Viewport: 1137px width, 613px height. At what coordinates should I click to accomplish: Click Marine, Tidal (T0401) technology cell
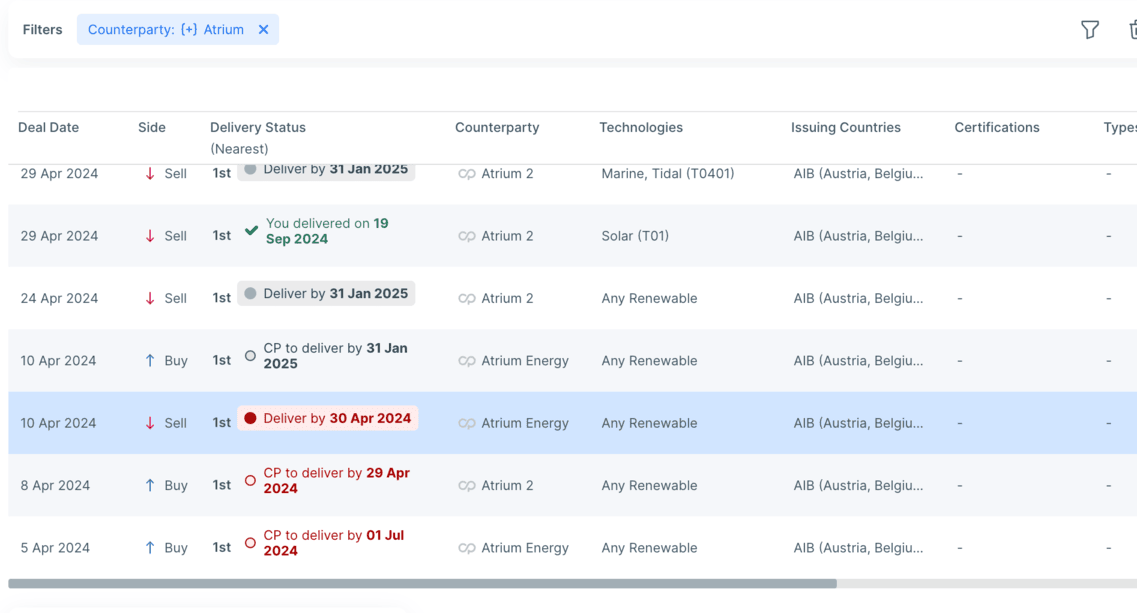[x=668, y=173]
